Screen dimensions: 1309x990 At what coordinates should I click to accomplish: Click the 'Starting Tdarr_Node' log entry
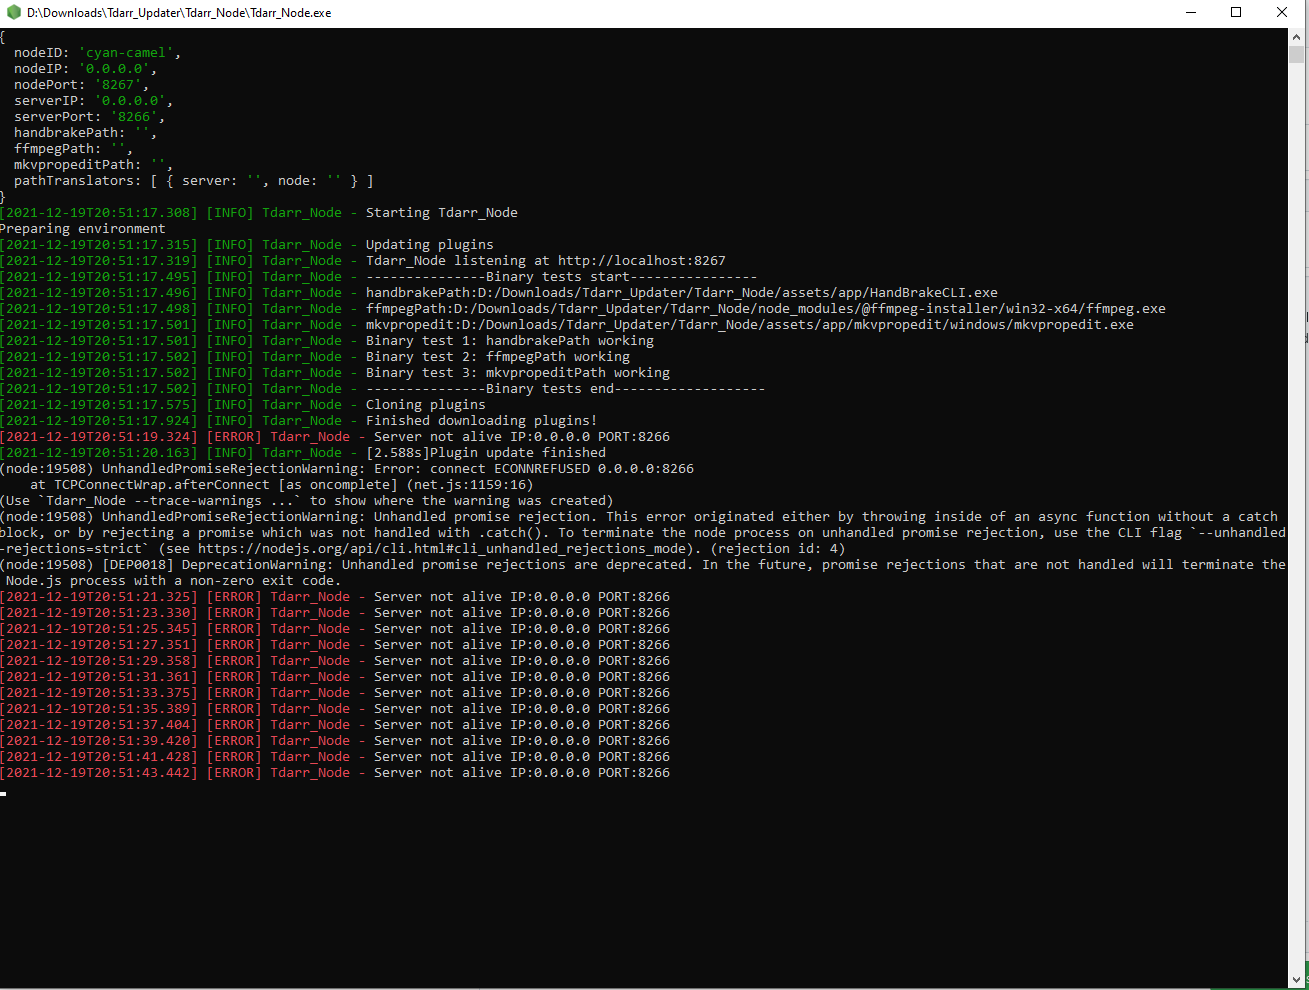443,212
